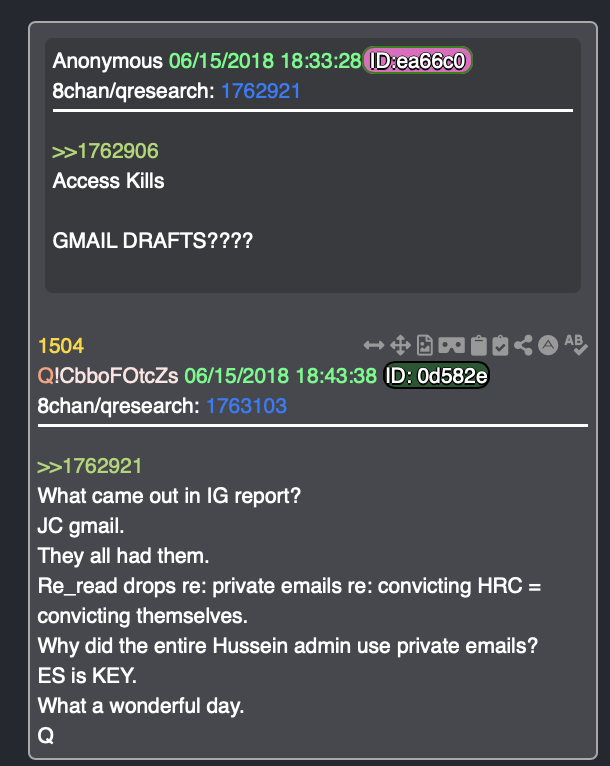Click the share icon for post 1504
This screenshot has height=766, width=610.
click(x=523, y=345)
